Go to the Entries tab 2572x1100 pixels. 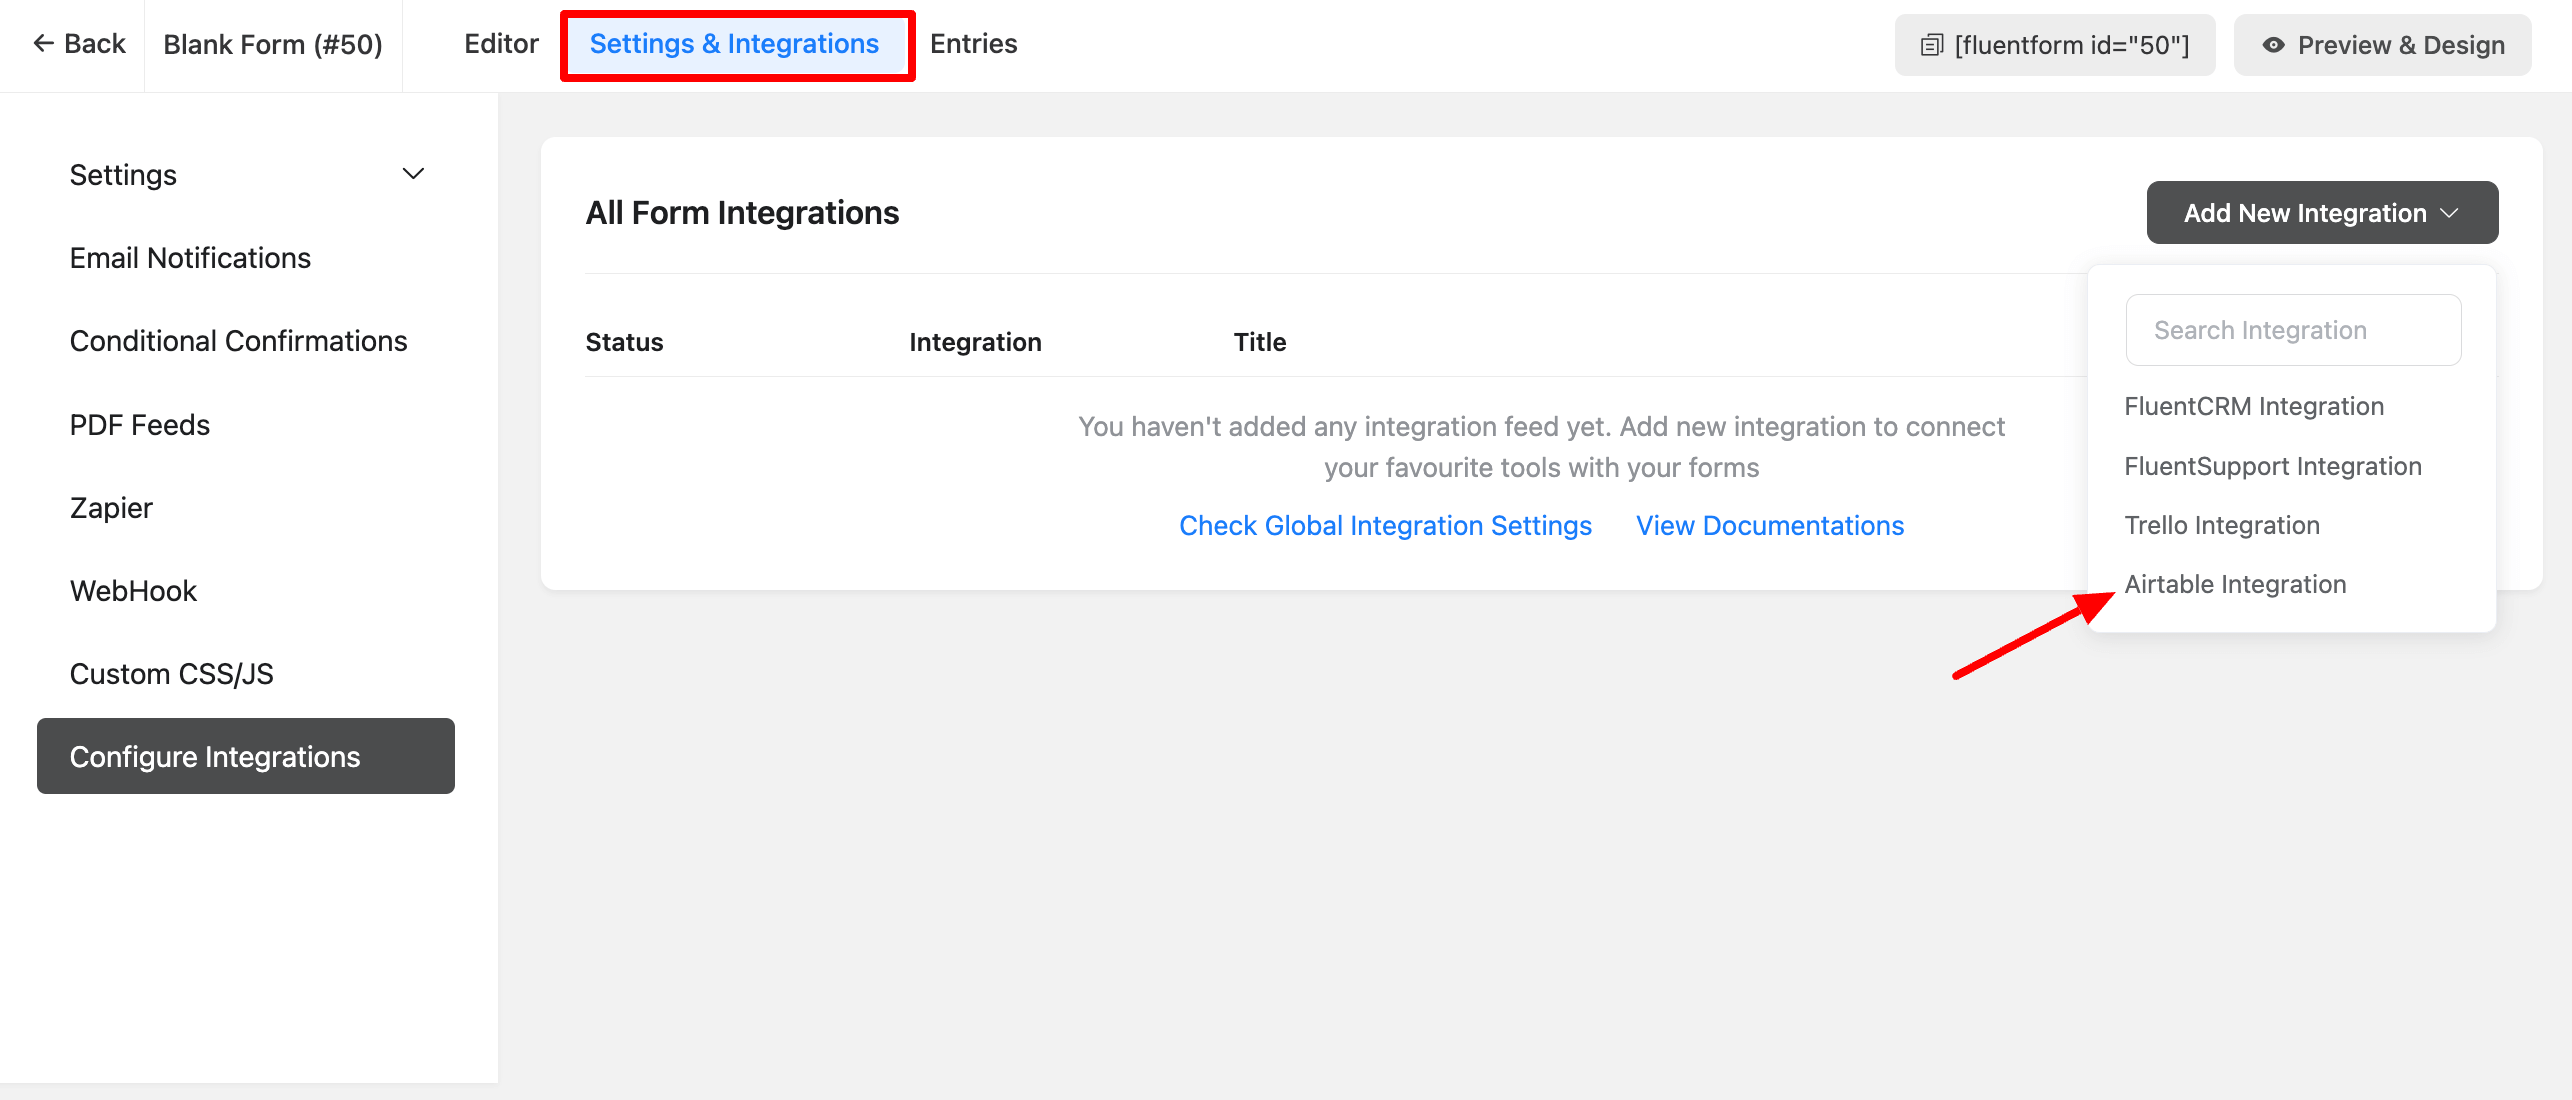tap(973, 44)
